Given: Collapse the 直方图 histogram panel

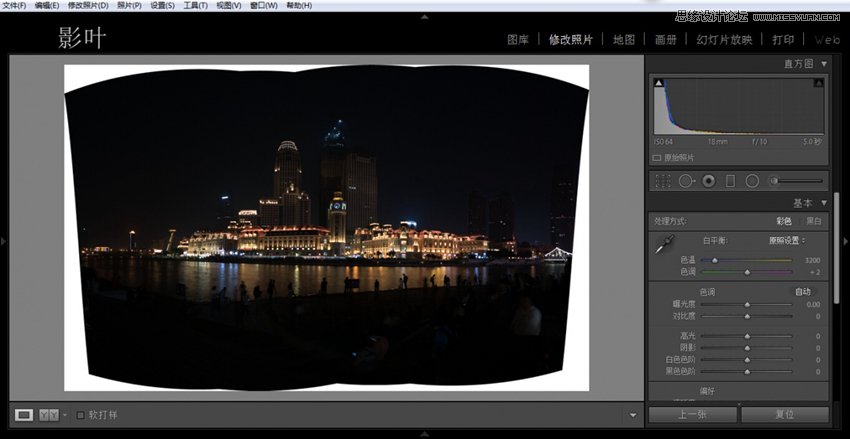Looking at the screenshot, I should [x=823, y=64].
